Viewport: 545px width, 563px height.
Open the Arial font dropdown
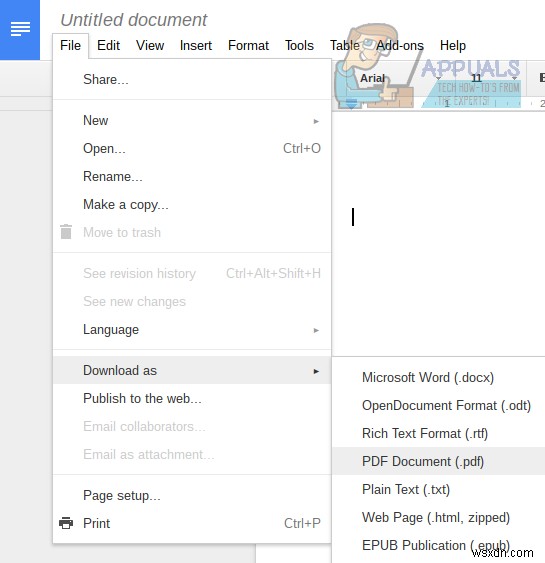tap(400, 78)
